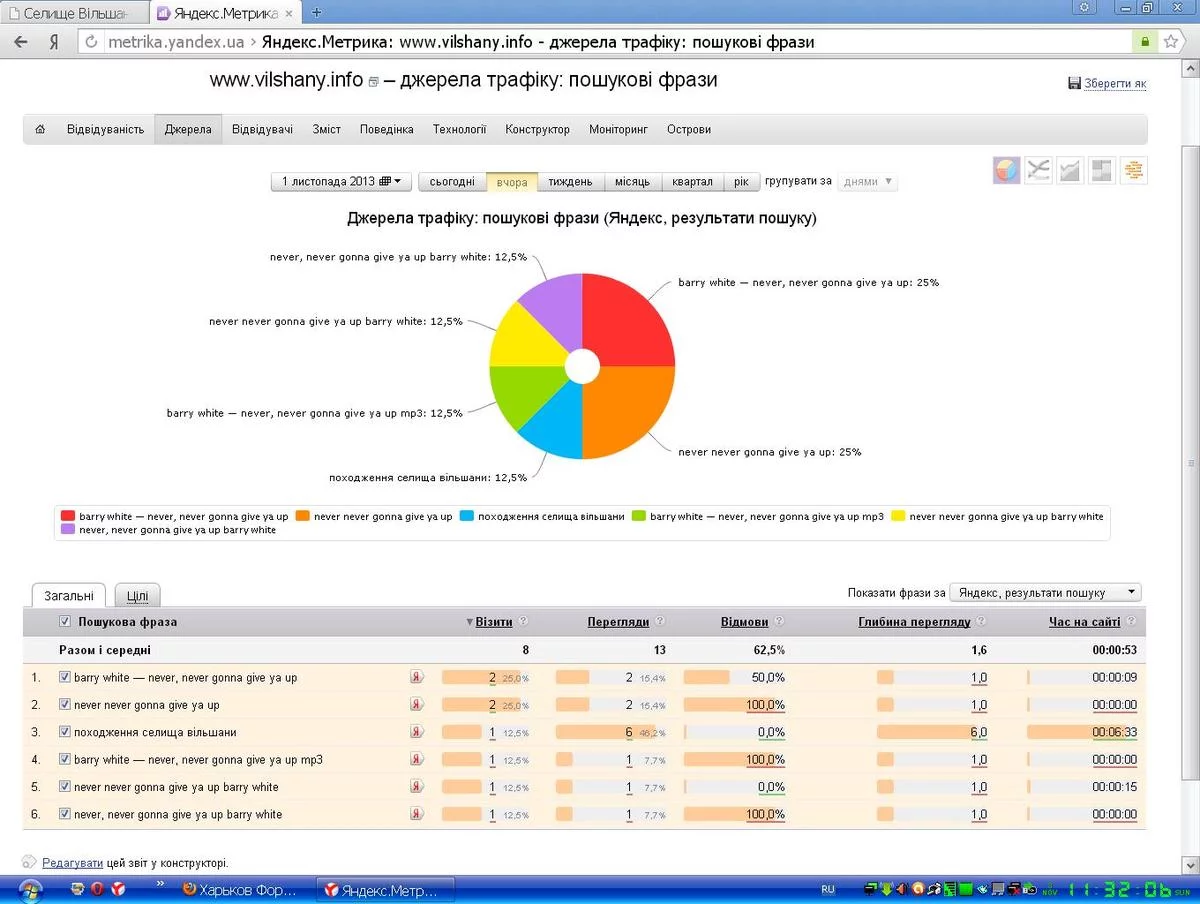
Task: Open the 'Відвідуваність' menu item
Action: pyautogui.click(x=105, y=129)
